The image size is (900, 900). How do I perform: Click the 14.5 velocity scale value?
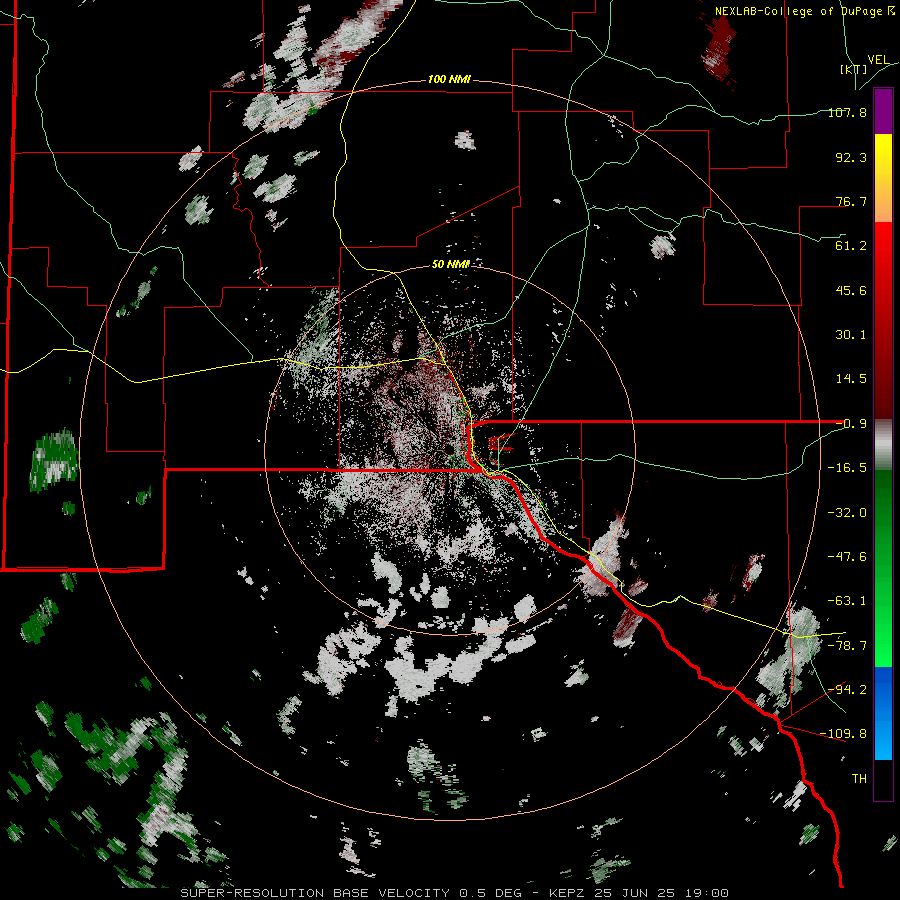pos(851,379)
